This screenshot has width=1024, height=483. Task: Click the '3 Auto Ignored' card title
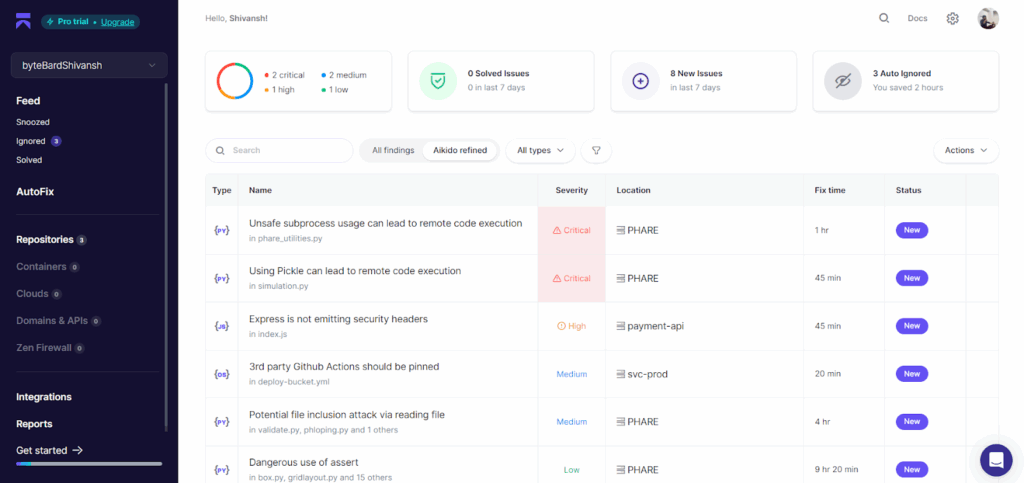pos(902,74)
